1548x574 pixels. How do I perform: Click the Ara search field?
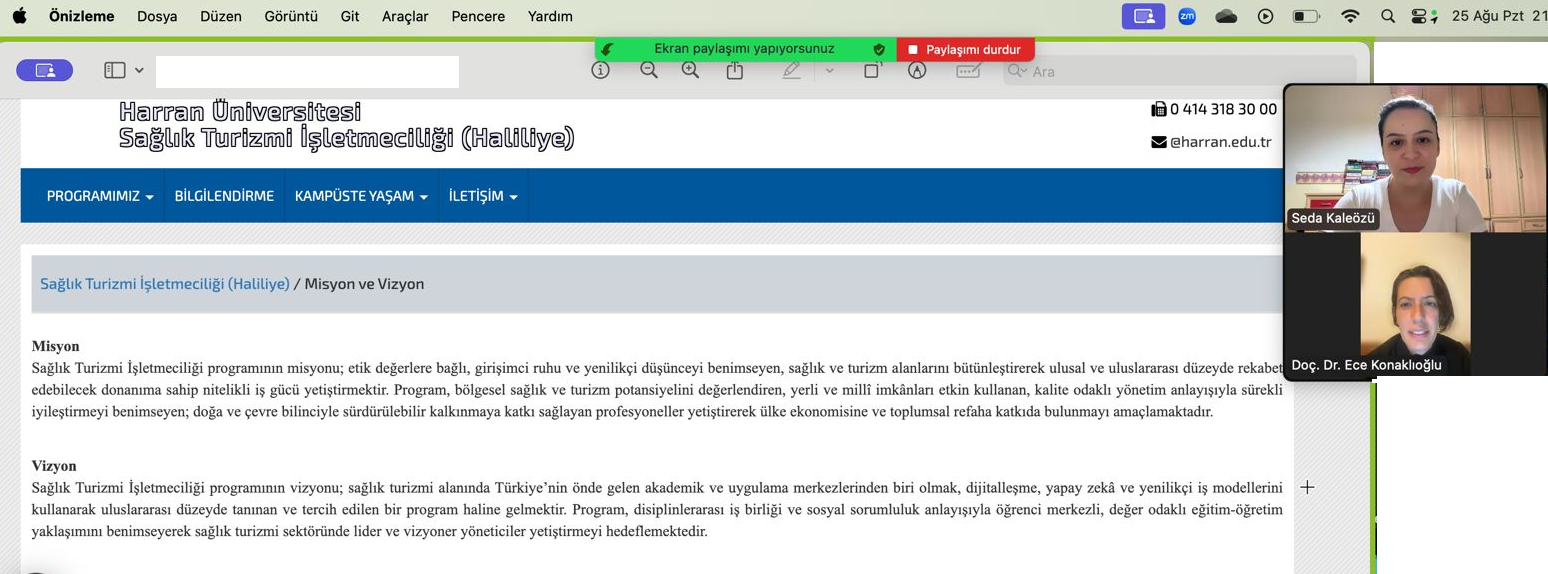click(1180, 71)
